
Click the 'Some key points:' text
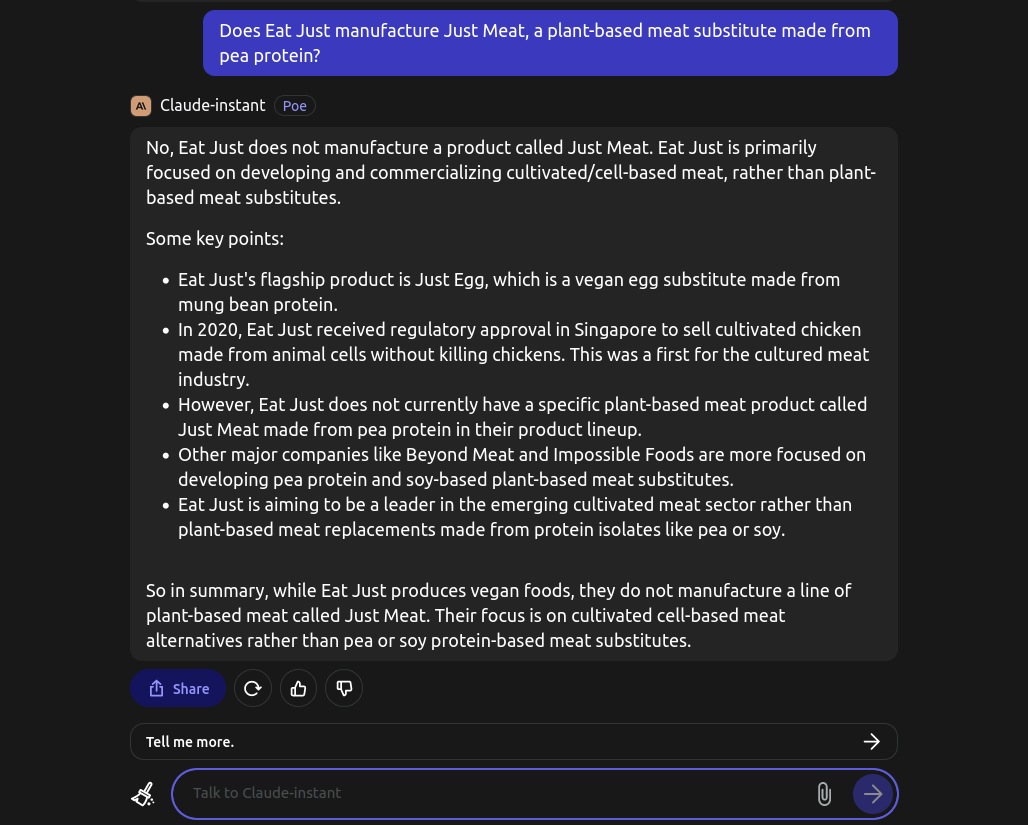[215, 238]
